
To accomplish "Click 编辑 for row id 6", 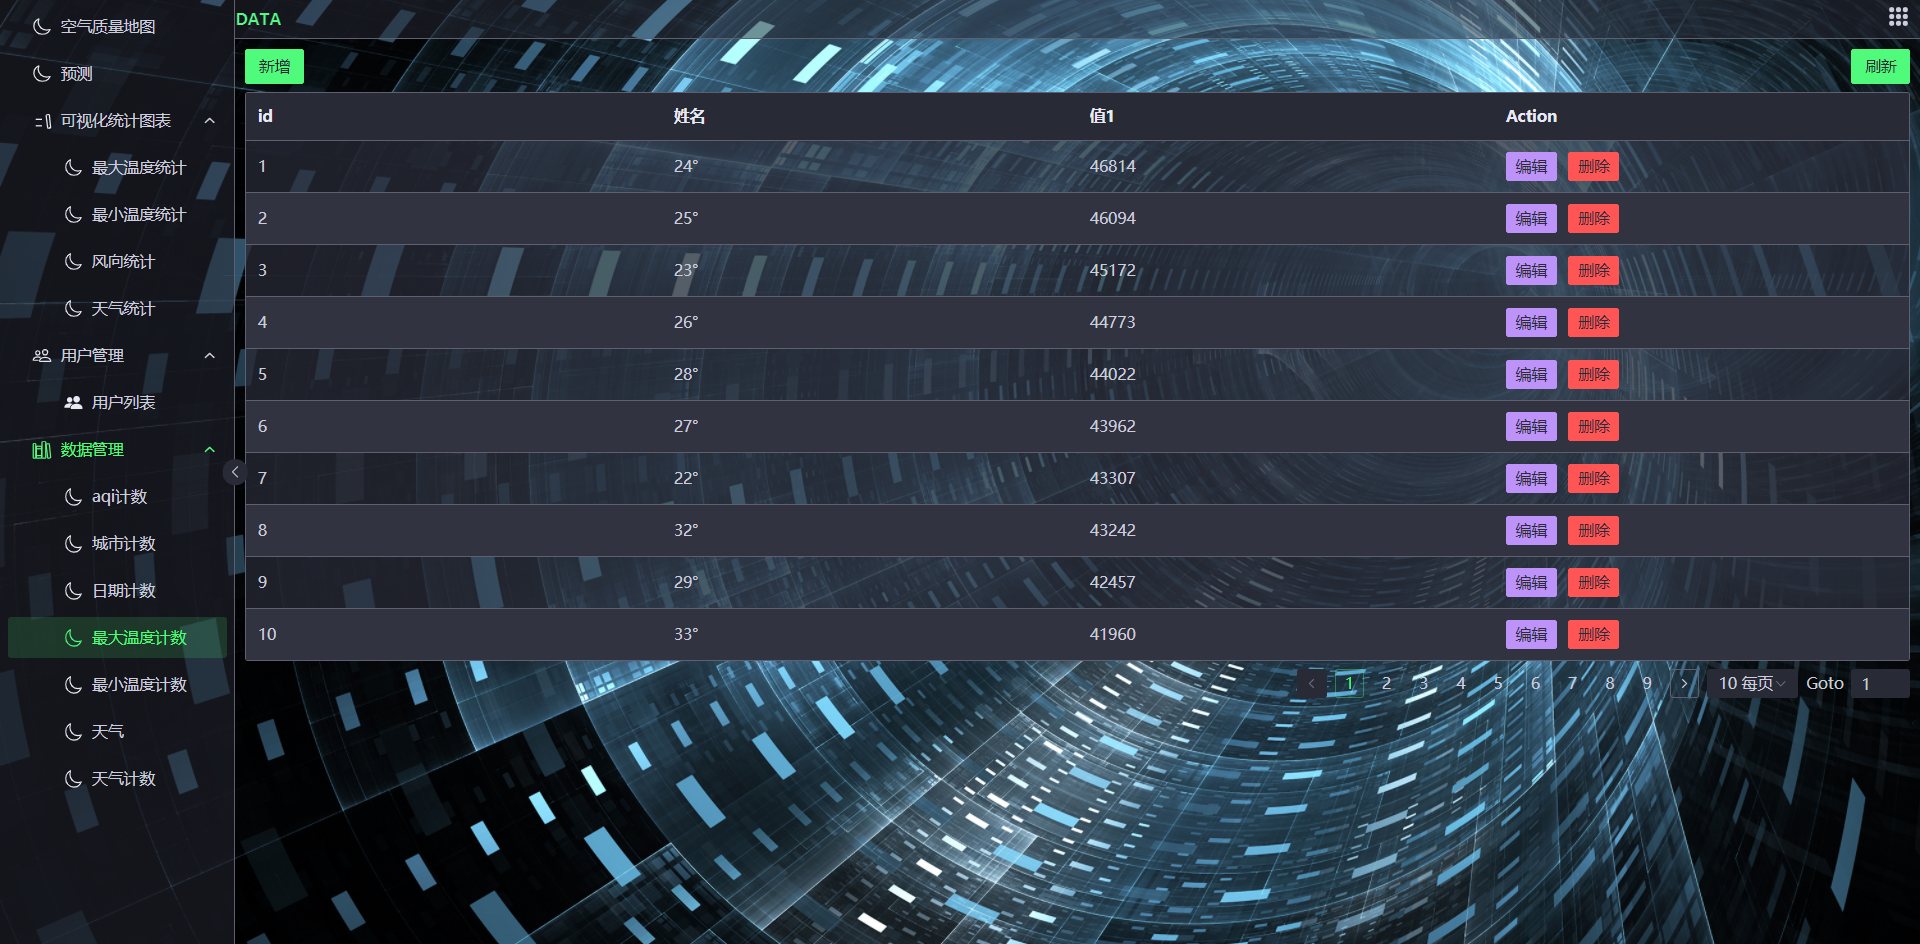I will pyautogui.click(x=1531, y=426).
